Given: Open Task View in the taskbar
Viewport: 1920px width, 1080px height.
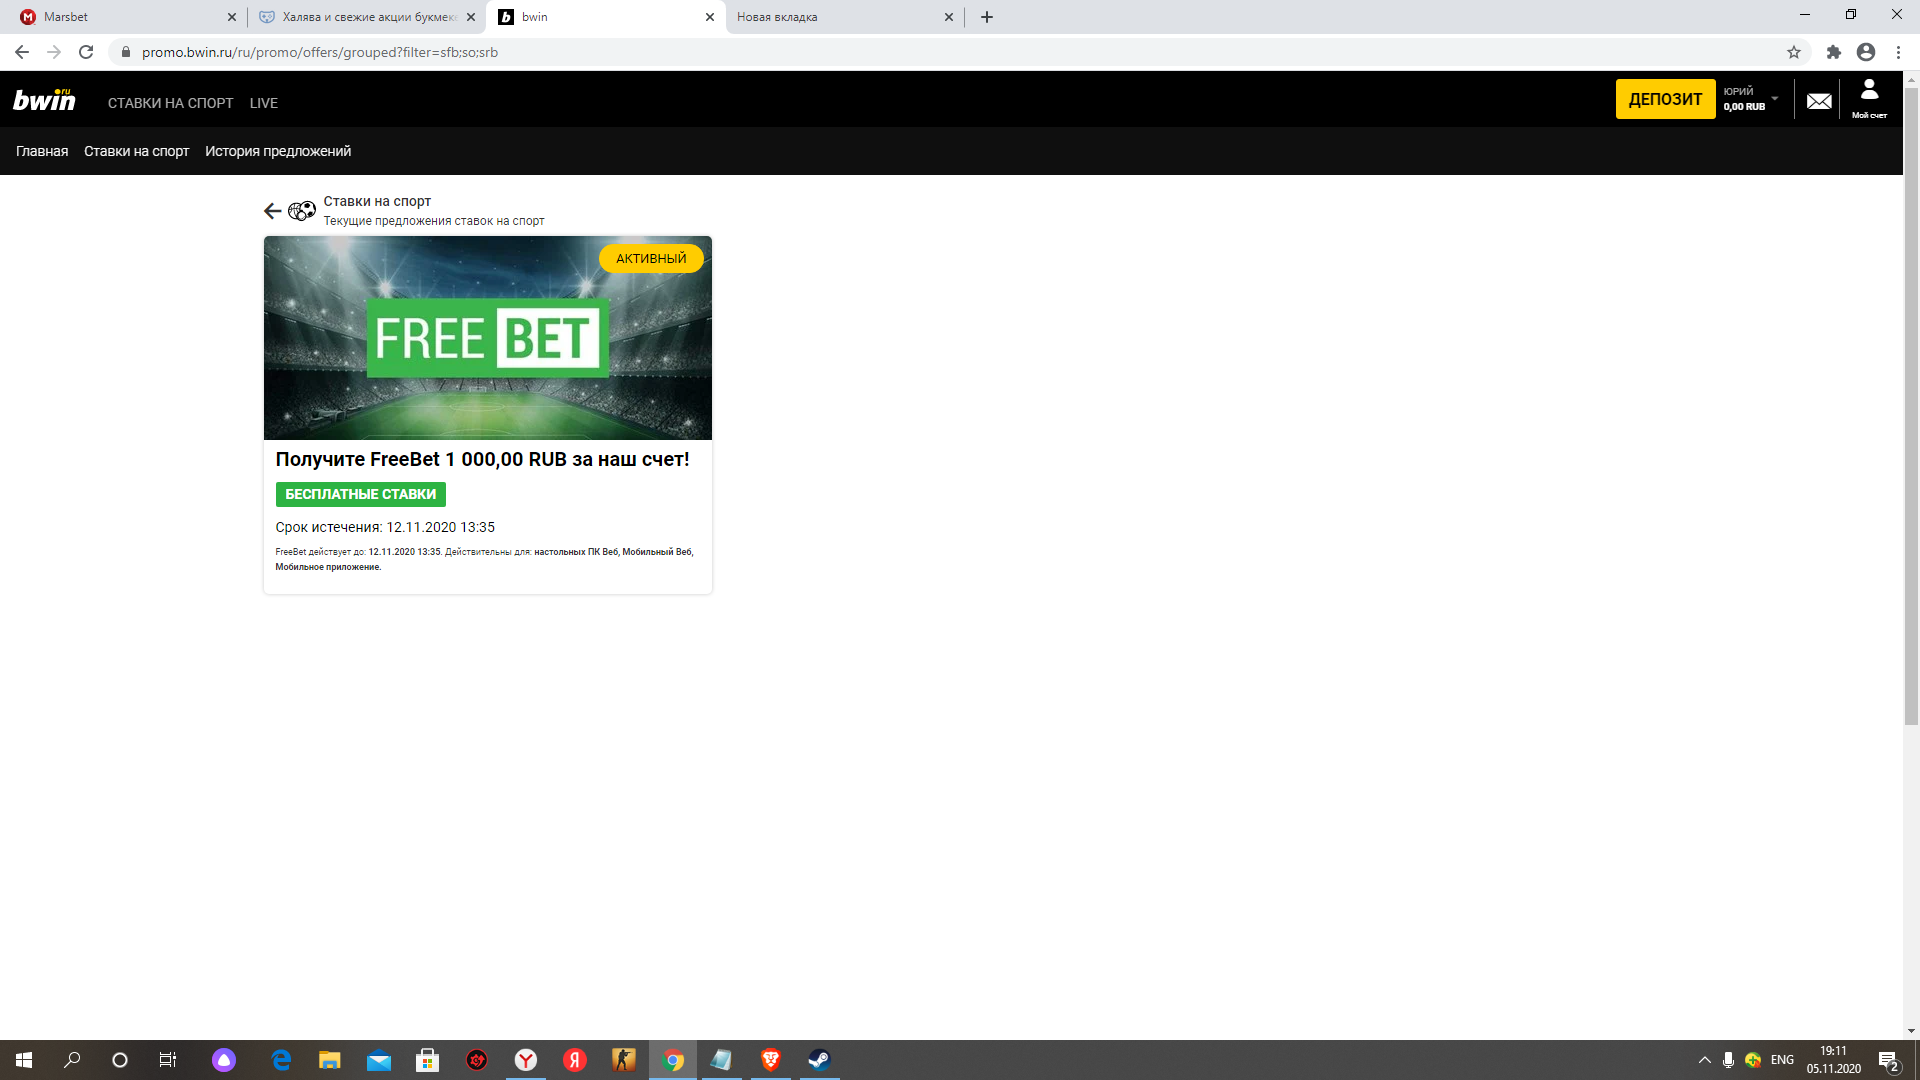Looking at the screenshot, I should pos(168,1060).
